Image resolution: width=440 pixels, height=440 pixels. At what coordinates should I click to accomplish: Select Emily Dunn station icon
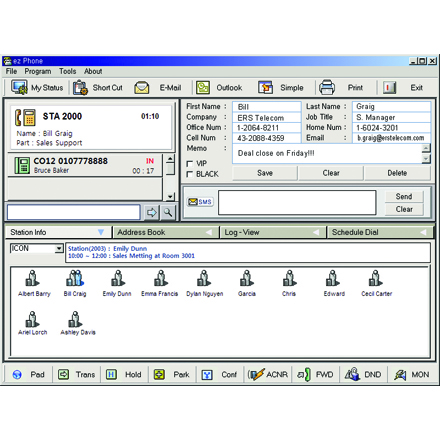pyautogui.click(x=117, y=279)
